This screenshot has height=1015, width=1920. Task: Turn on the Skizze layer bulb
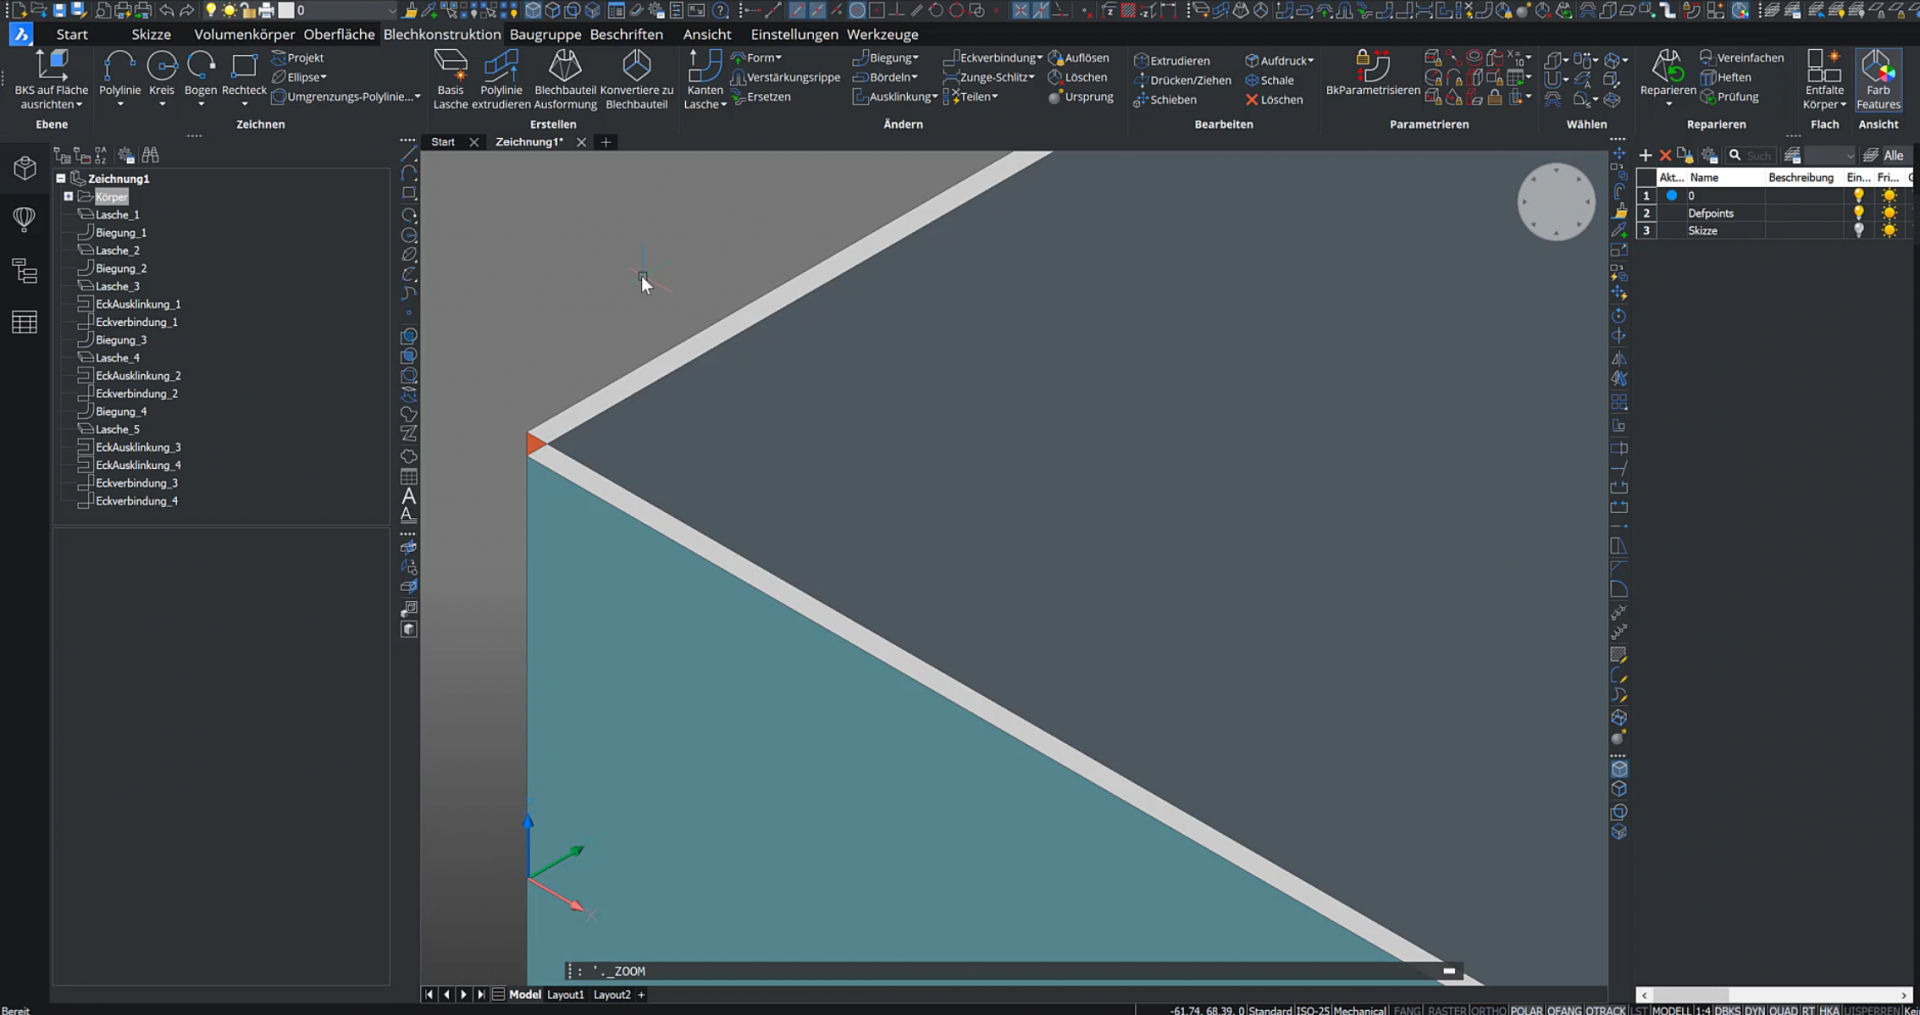[1858, 230]
